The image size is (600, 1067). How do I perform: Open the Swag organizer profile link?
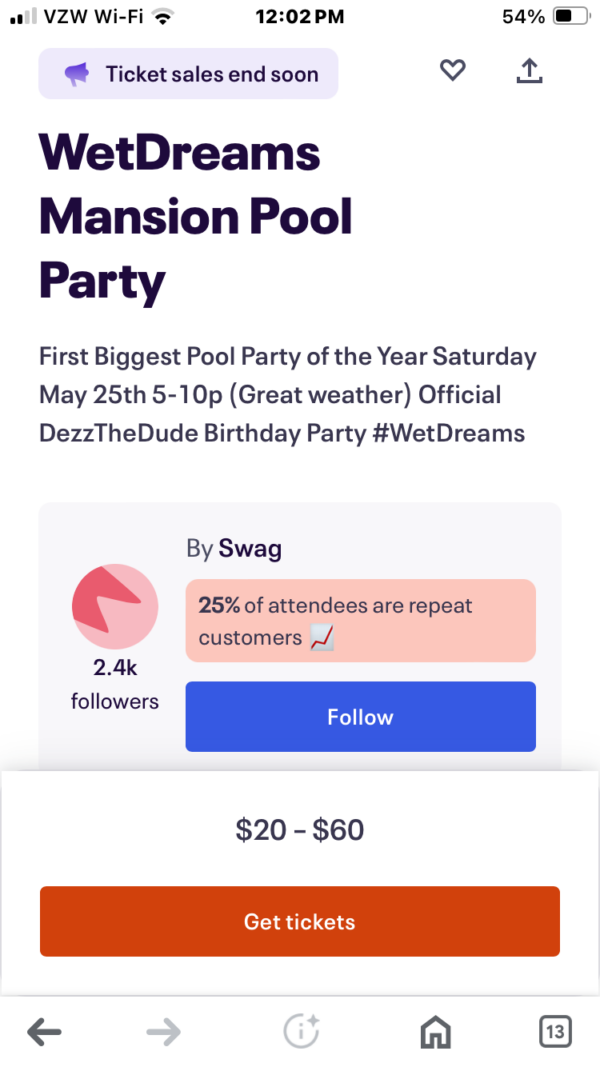[x=250, y=549]
